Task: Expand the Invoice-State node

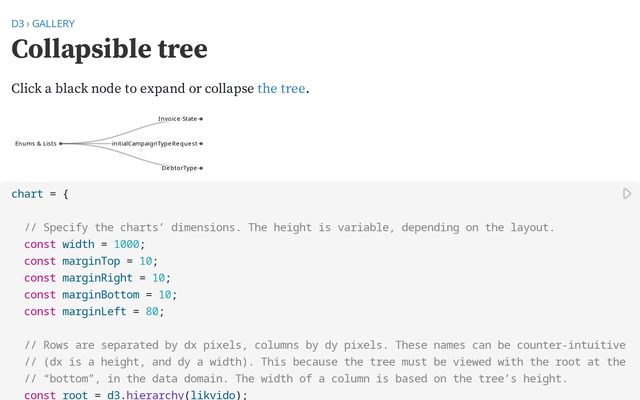Action: point(201,119)
